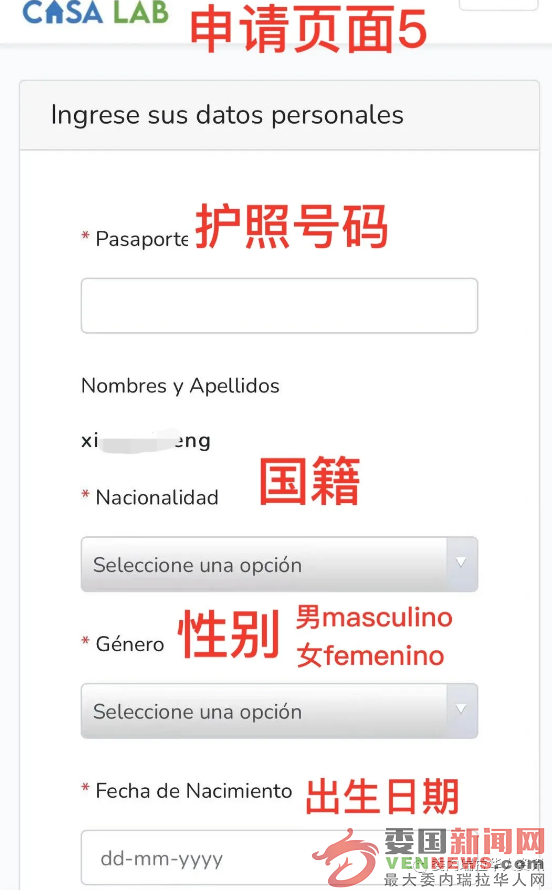This screenshot has height=895, width=552.
Task: Click the red dragon watermark logo
Action: coord(345,859)
